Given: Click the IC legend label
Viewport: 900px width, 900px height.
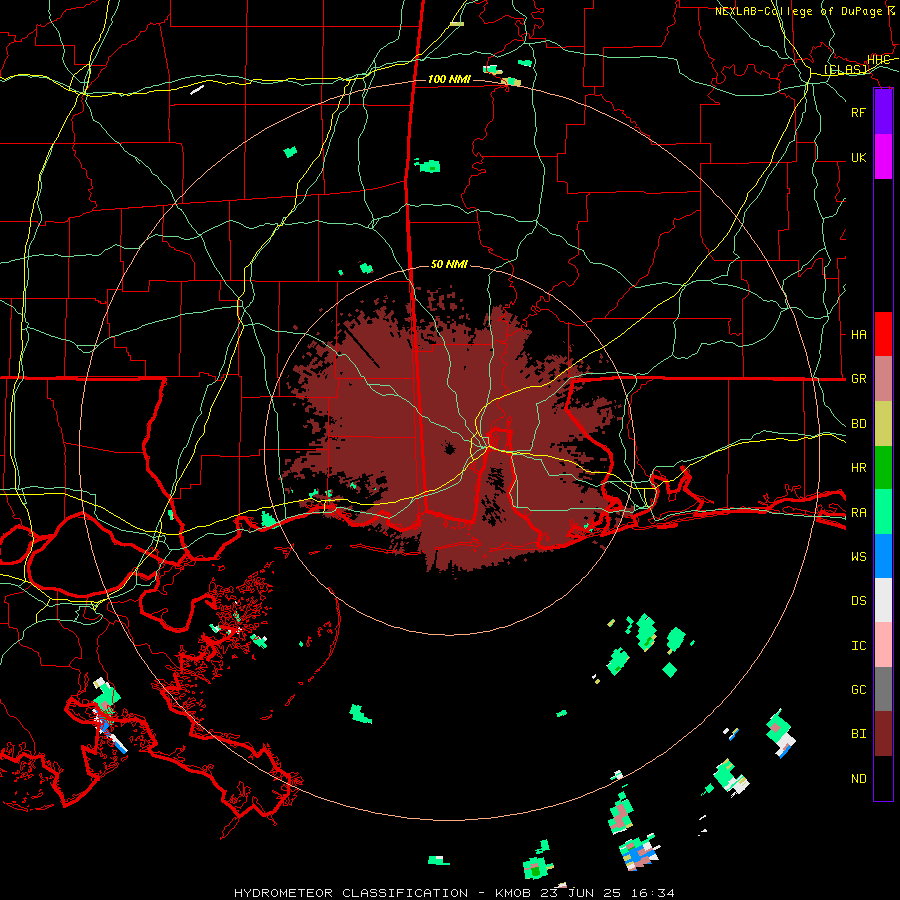Looking at the screenshot, I should (859, 645).
